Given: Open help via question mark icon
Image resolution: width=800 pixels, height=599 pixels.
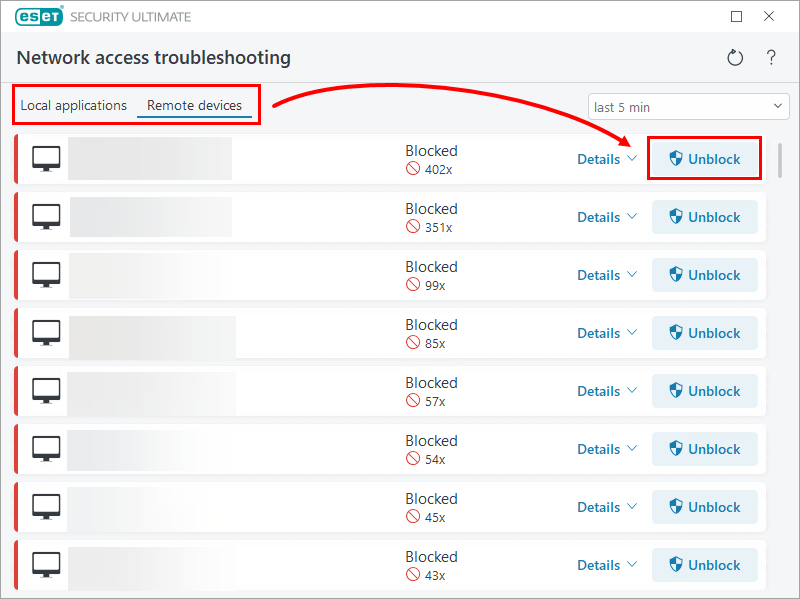Looking at the screenshot, I should tap(771, 58).
